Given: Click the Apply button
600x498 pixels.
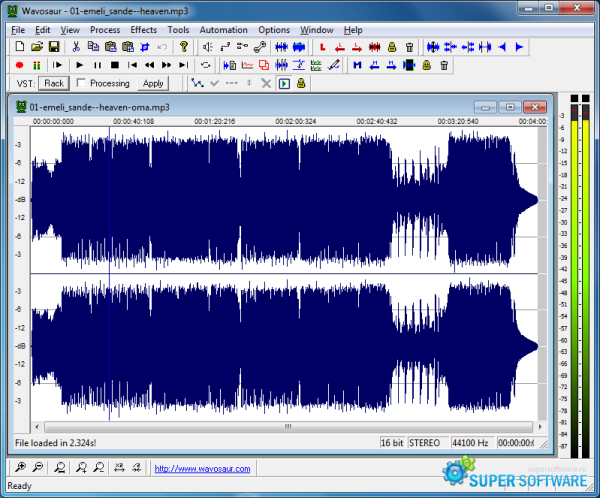Looking at the screenshot, I should [x=153, y=83].
